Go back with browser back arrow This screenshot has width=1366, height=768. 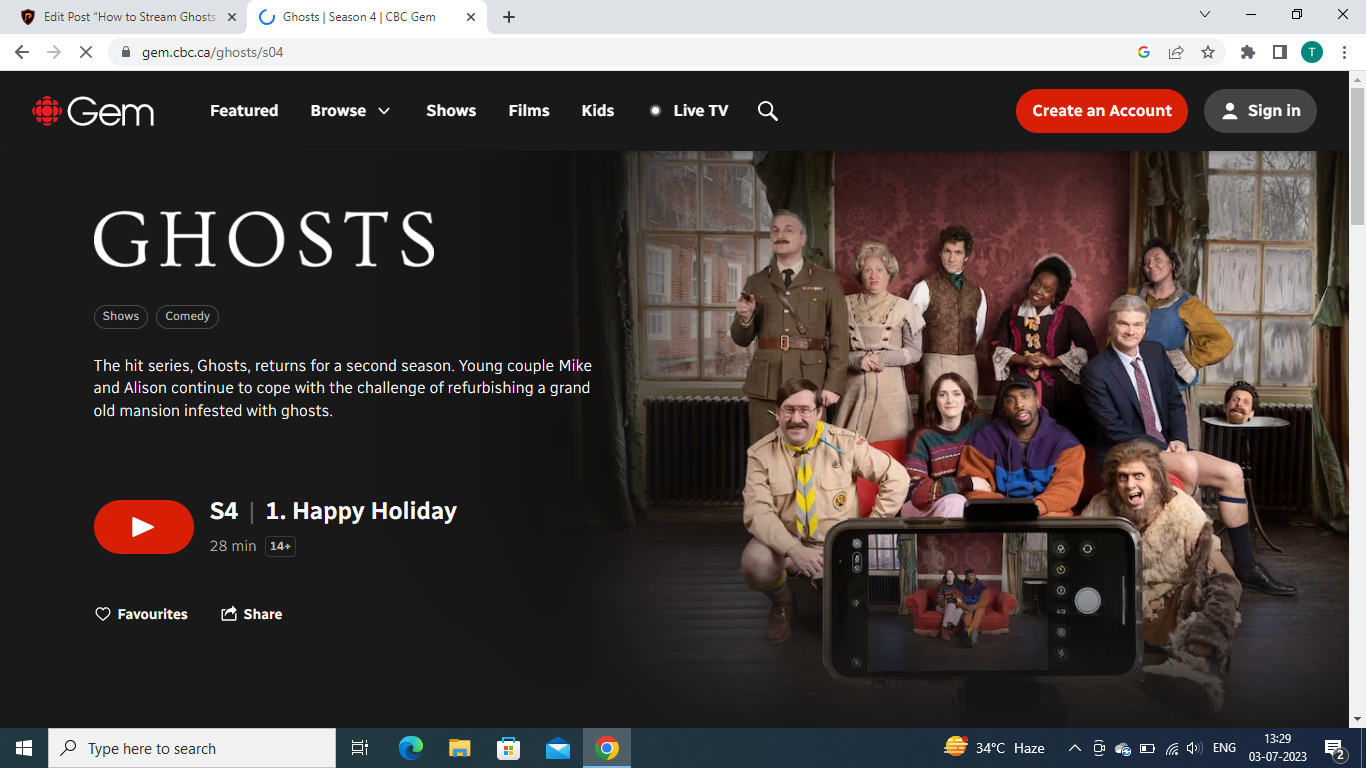tap(22, 52)
